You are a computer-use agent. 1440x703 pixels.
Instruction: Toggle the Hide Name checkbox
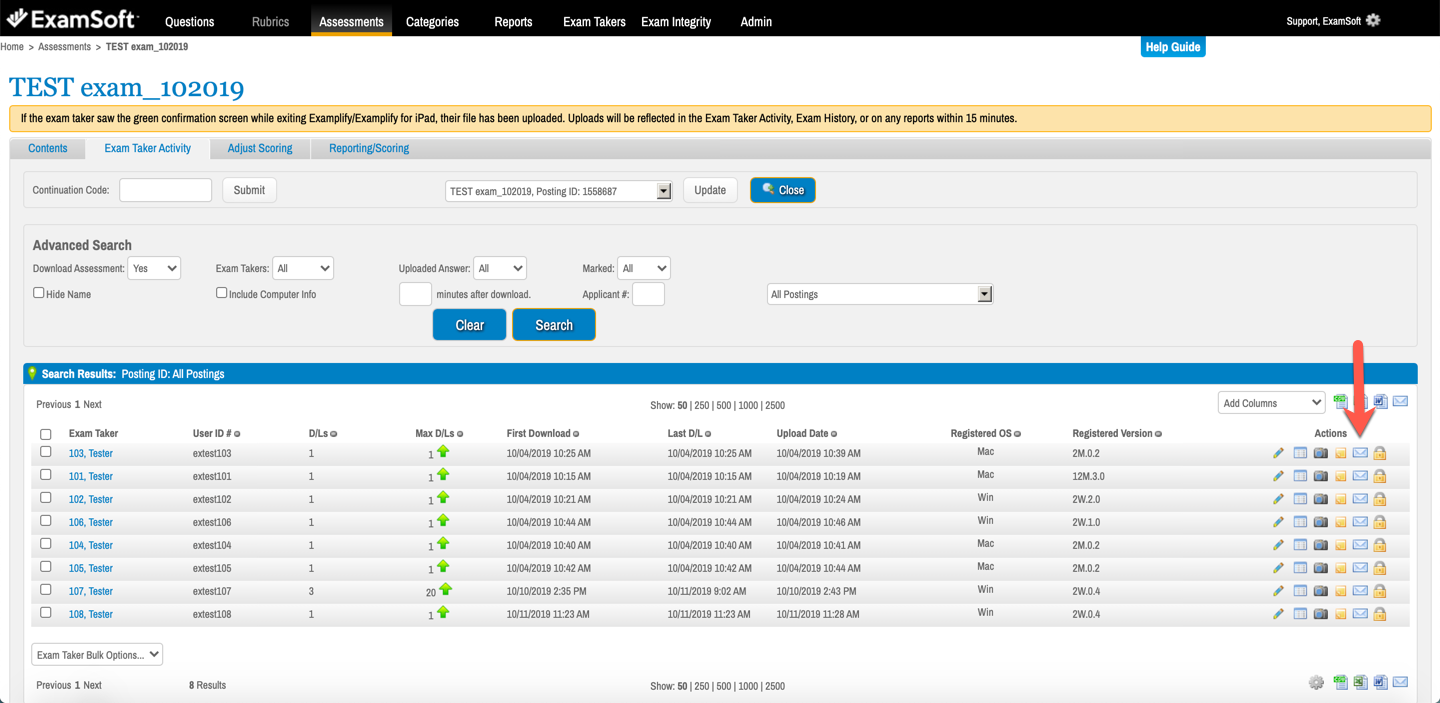point(39,293)
